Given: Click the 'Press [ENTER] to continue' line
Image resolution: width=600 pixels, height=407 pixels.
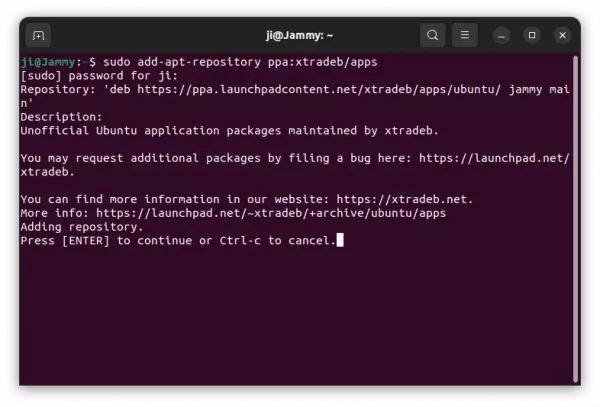Looking at the screenshot, I should pyautogui.click(x=178, y=241).
